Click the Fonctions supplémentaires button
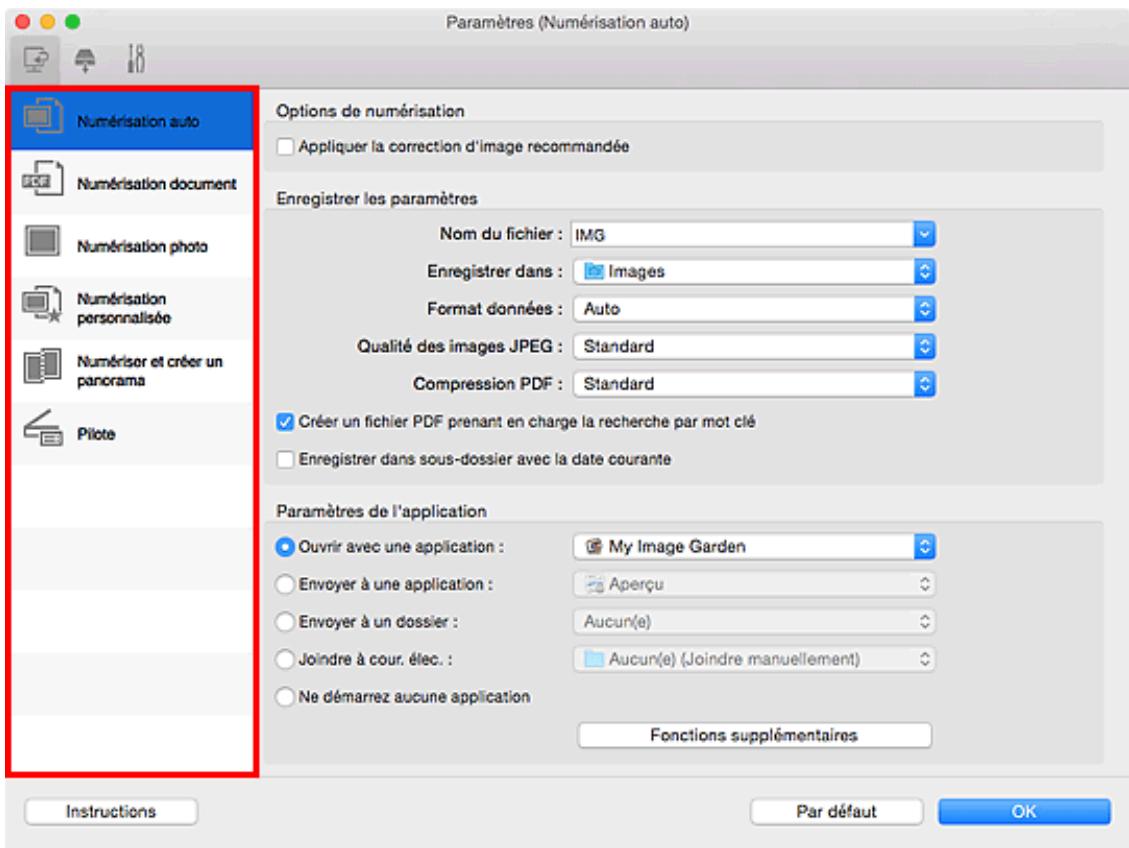This screenshot has width=1129, height=848. tap(754, 735)
